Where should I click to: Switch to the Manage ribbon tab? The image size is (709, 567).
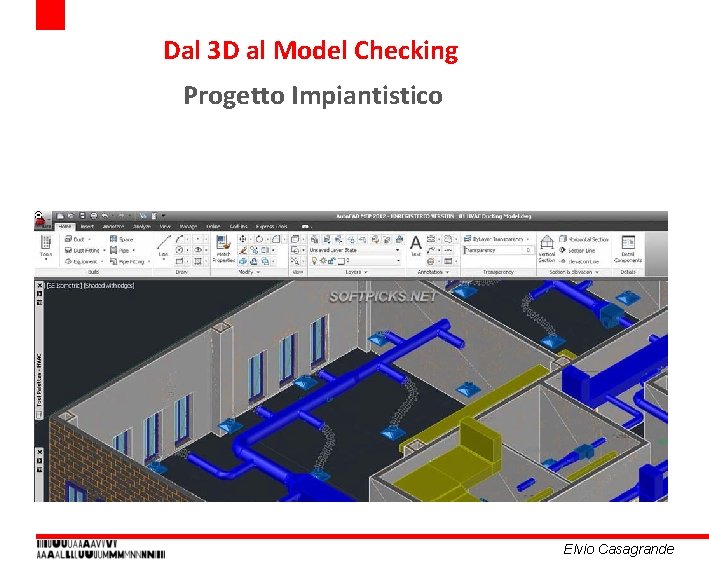coord(188,226)
